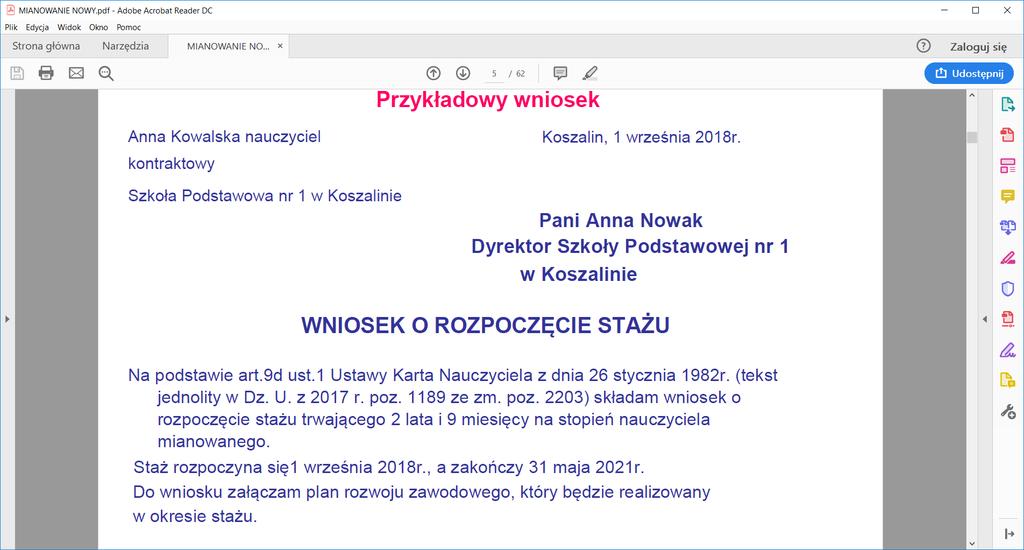Open the Edycja menu

[x=37, y=27]
